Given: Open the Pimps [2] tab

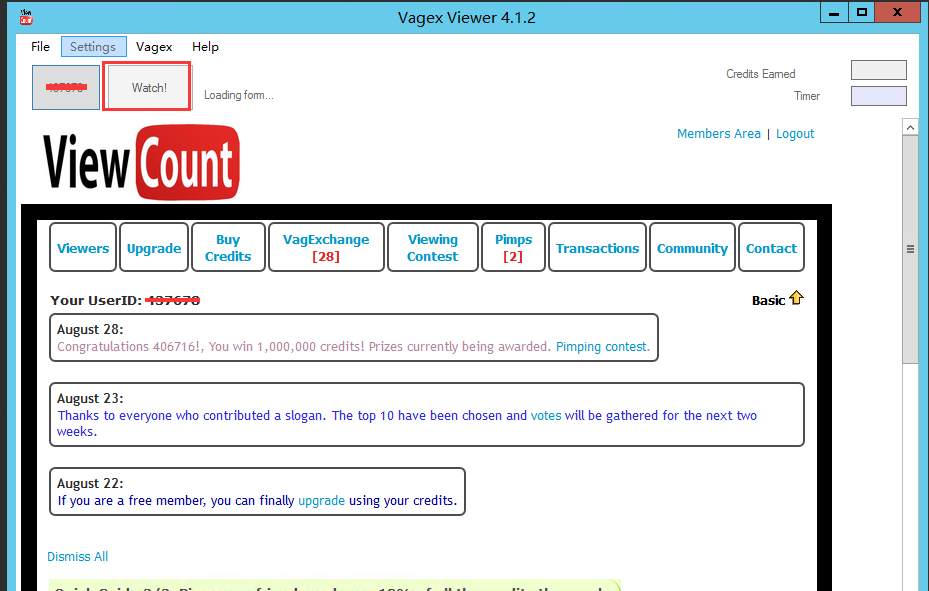Looking at the screenshot, I should (513, 248).
